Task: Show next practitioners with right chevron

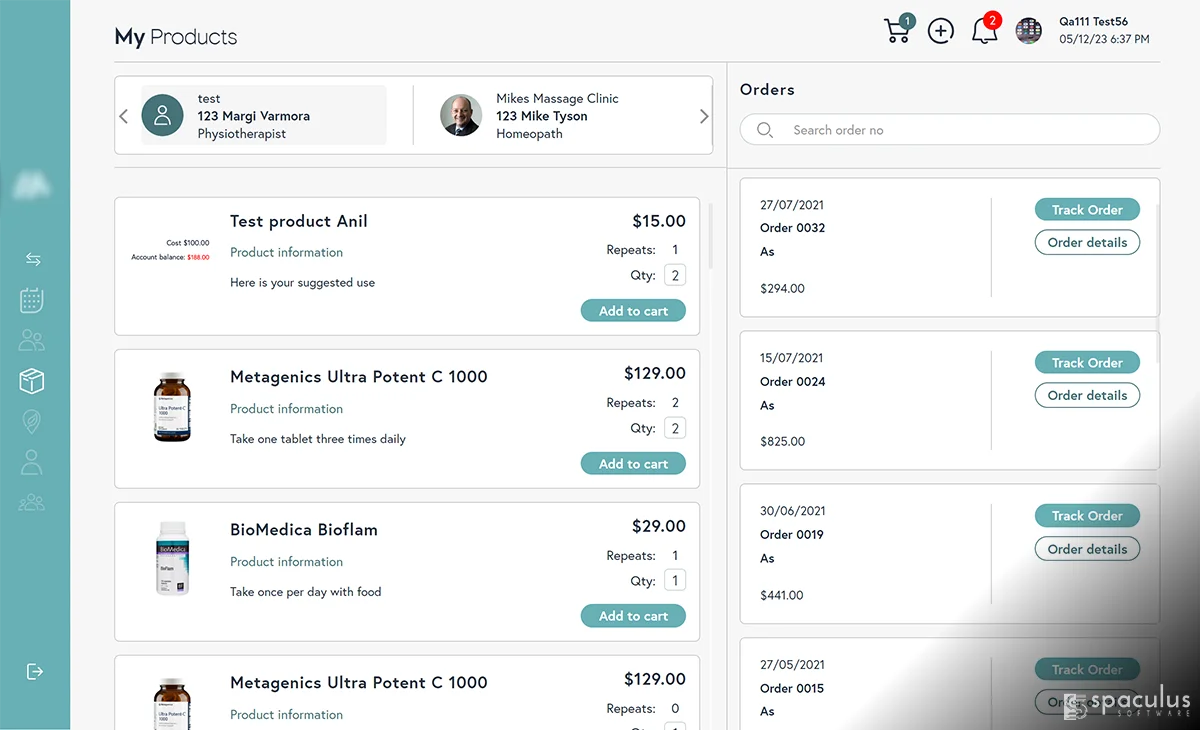Action: pyautogui.click(x=704, y=116)
